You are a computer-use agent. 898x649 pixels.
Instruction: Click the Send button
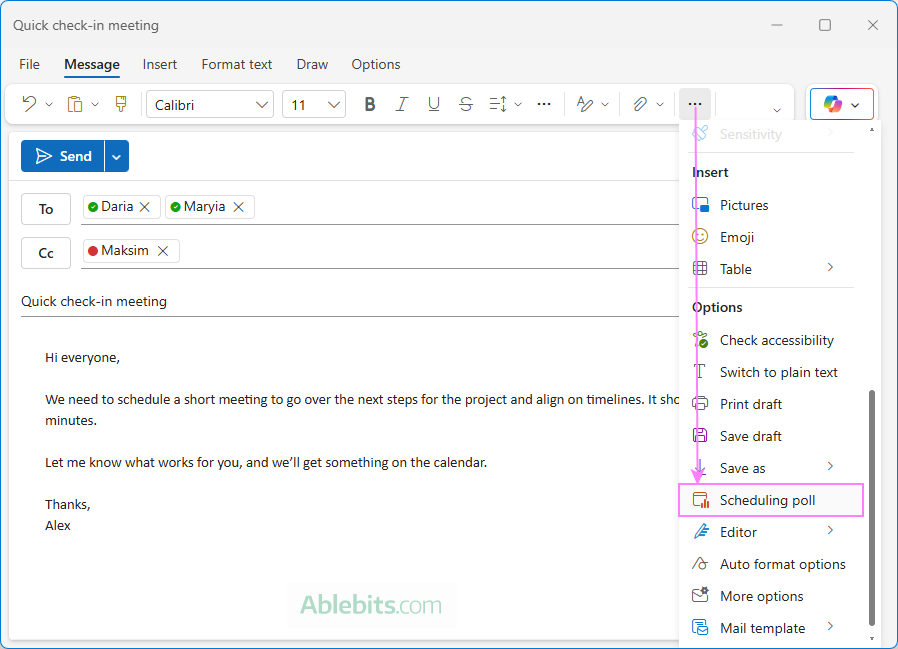64,156
